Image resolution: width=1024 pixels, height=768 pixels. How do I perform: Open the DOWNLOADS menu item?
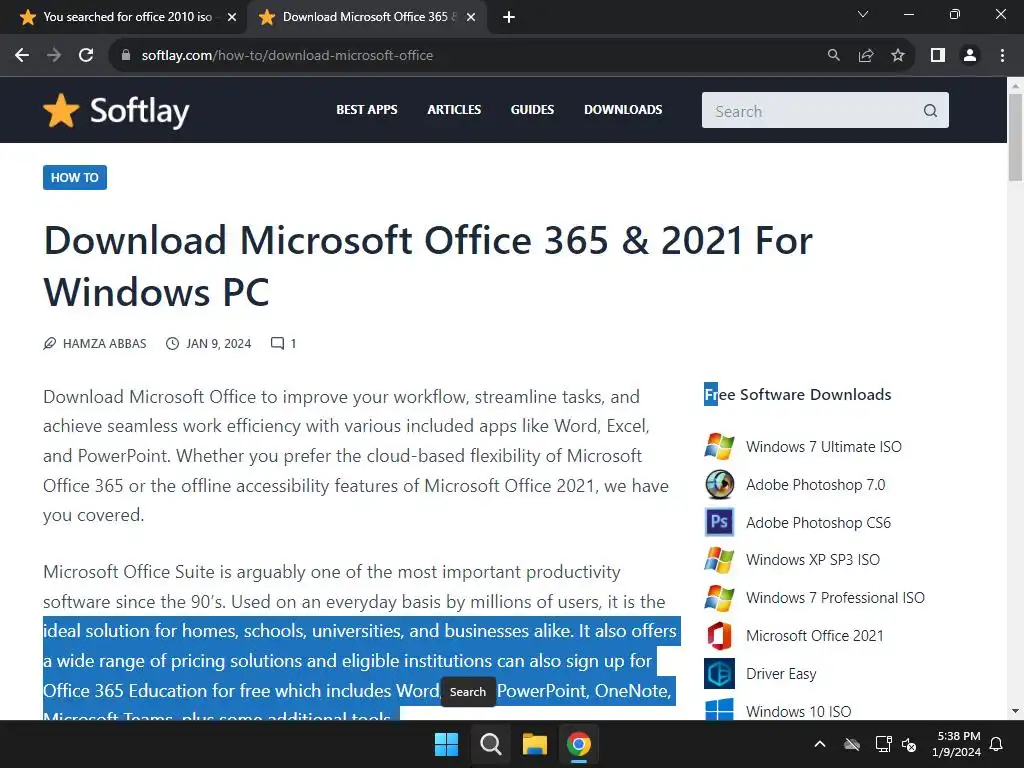pos(623,110)
